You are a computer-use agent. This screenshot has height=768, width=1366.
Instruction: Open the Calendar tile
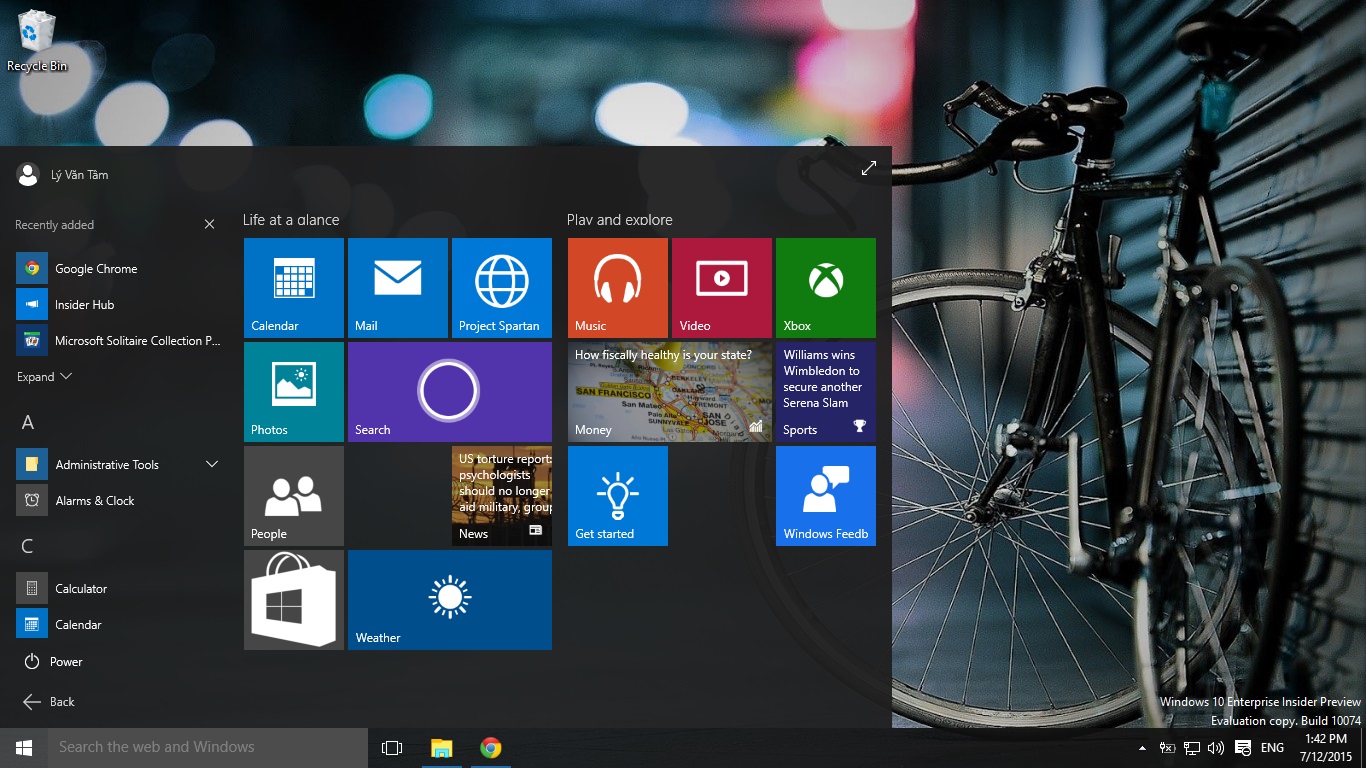click(x=294, y=288)
